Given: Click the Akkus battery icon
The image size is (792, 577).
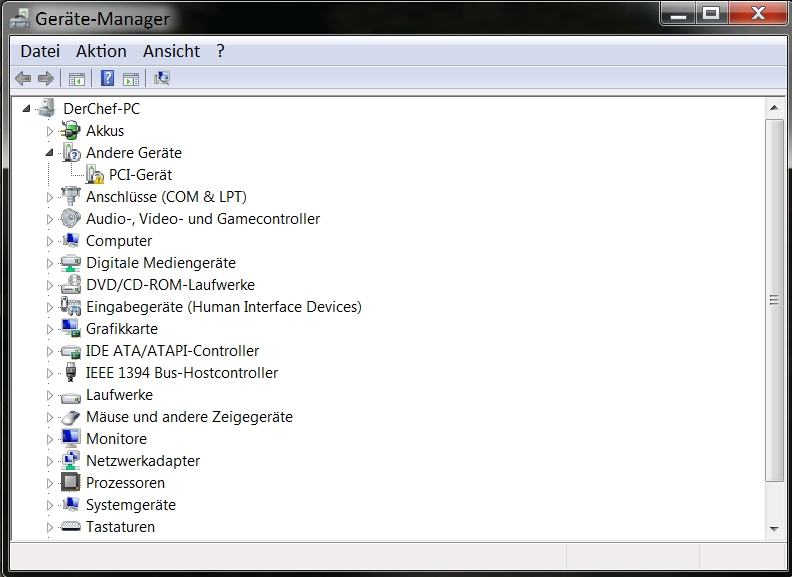Looking at the screenshot, I should pos(70,130).
